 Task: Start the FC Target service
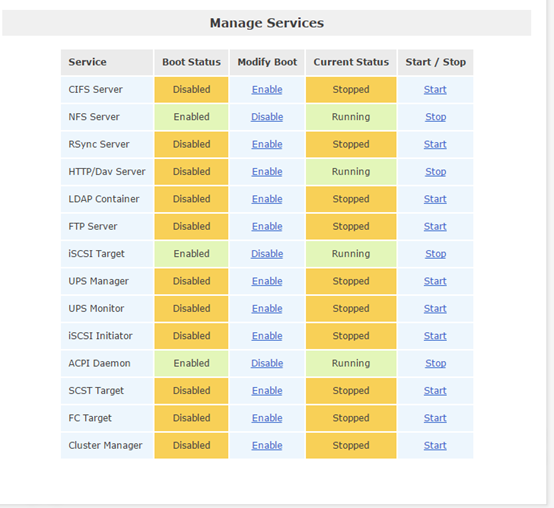pyautogui.click(x=435, y=418)
